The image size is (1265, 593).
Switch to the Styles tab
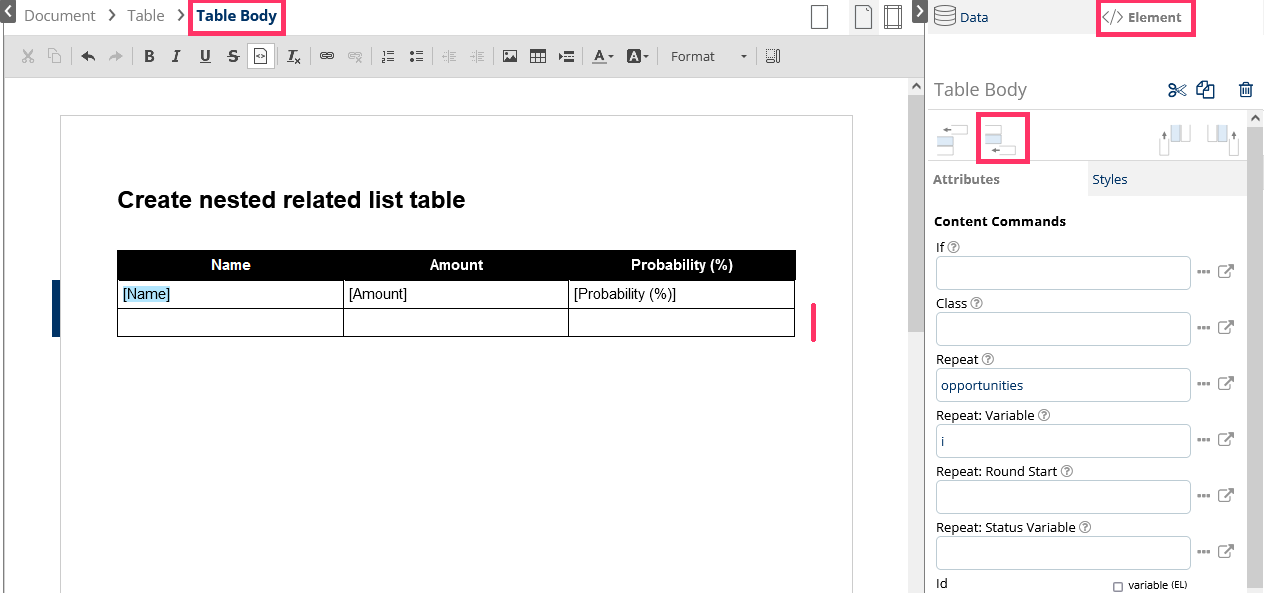click(x=1109, y=180)
